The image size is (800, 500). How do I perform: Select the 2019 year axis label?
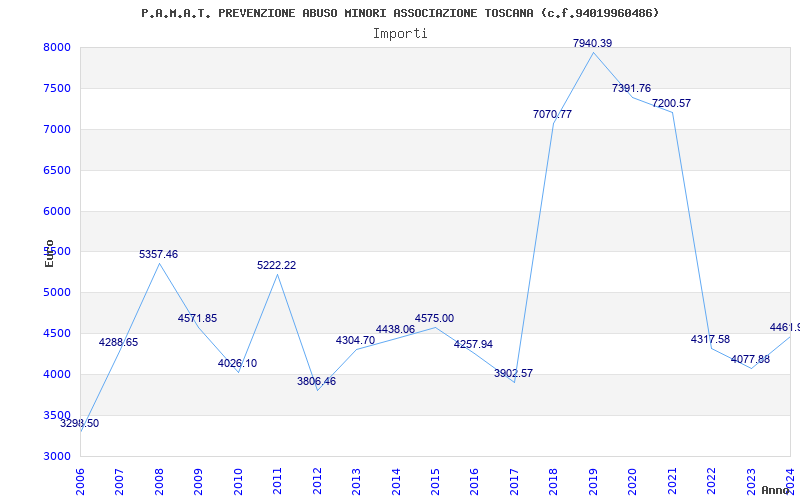coord(593,482)
